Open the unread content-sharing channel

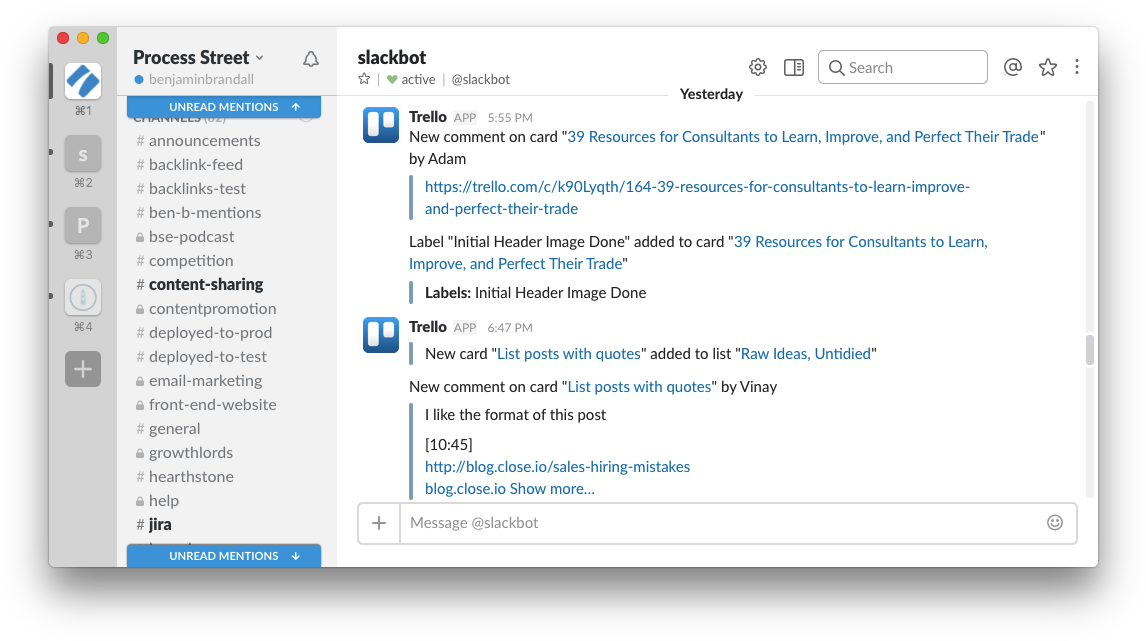199,284
